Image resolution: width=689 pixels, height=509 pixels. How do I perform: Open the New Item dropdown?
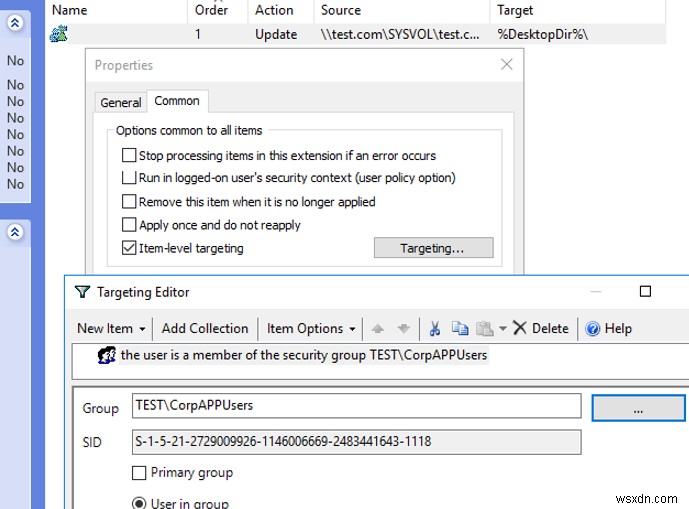[111, 328]
